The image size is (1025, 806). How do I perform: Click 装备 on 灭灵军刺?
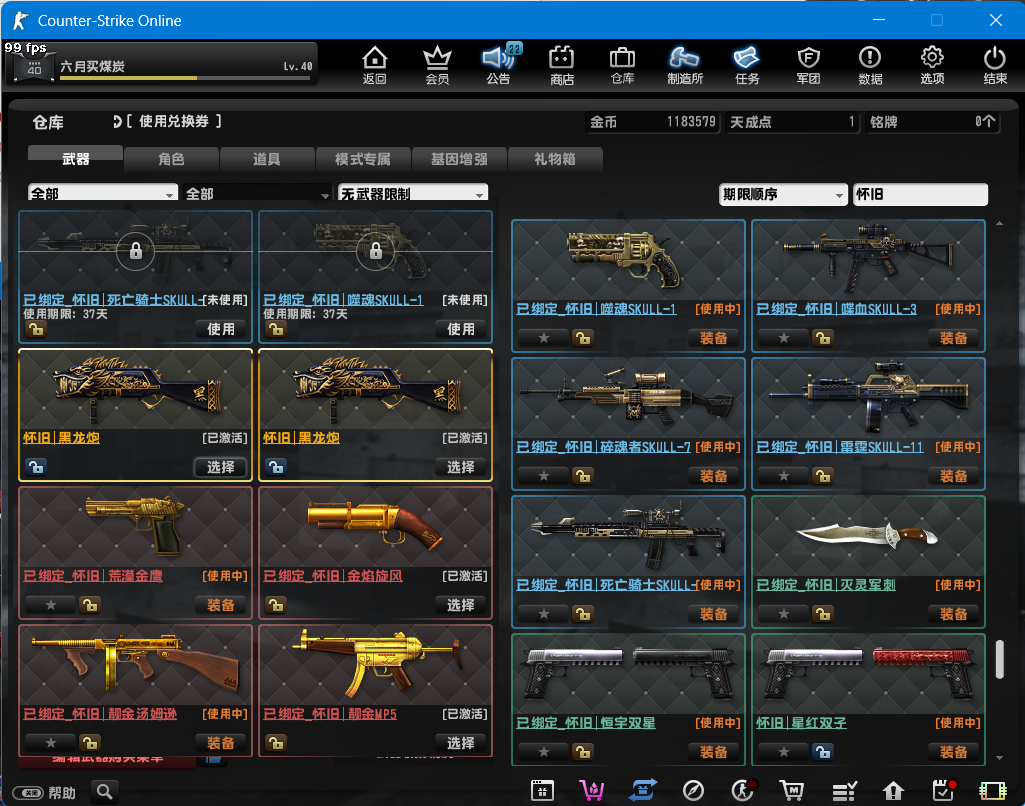coord(953,614)
